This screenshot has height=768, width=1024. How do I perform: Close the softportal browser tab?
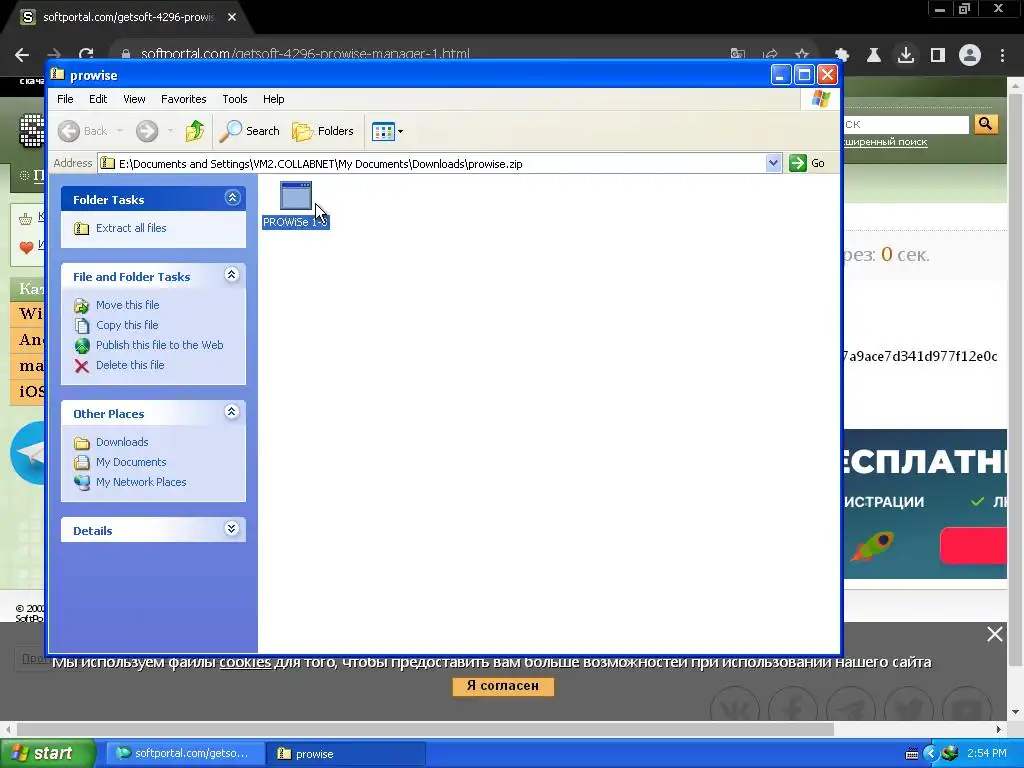pos(232,17)
